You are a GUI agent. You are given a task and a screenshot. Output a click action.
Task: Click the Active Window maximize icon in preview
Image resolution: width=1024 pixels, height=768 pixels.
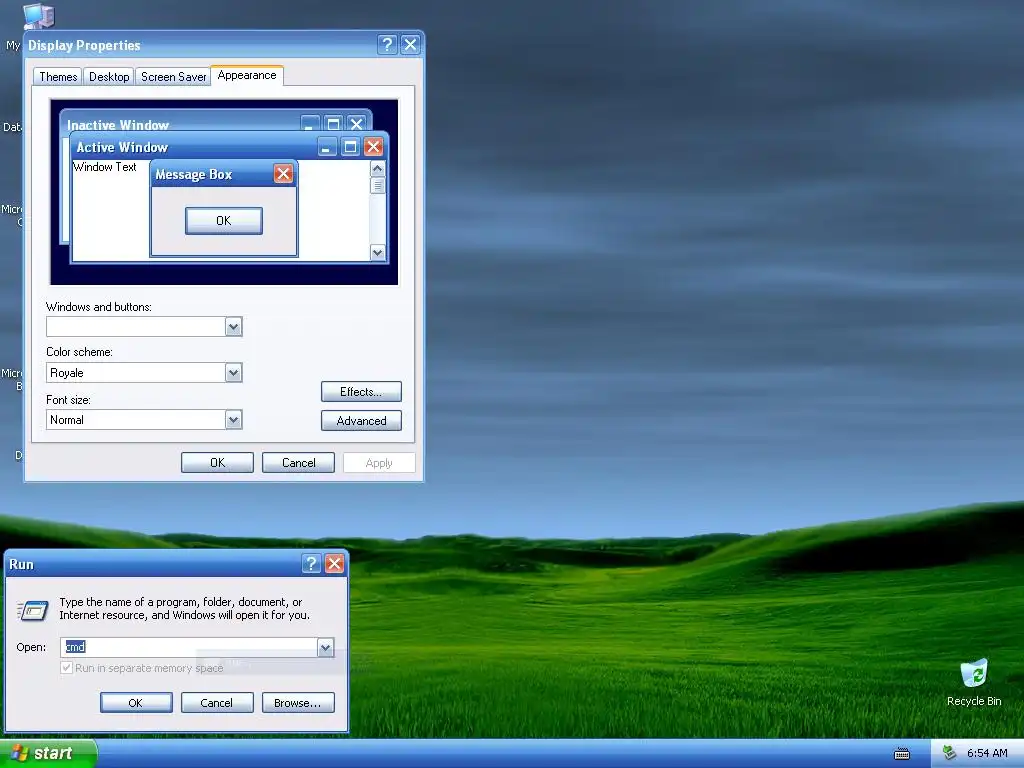coord(350,146)
